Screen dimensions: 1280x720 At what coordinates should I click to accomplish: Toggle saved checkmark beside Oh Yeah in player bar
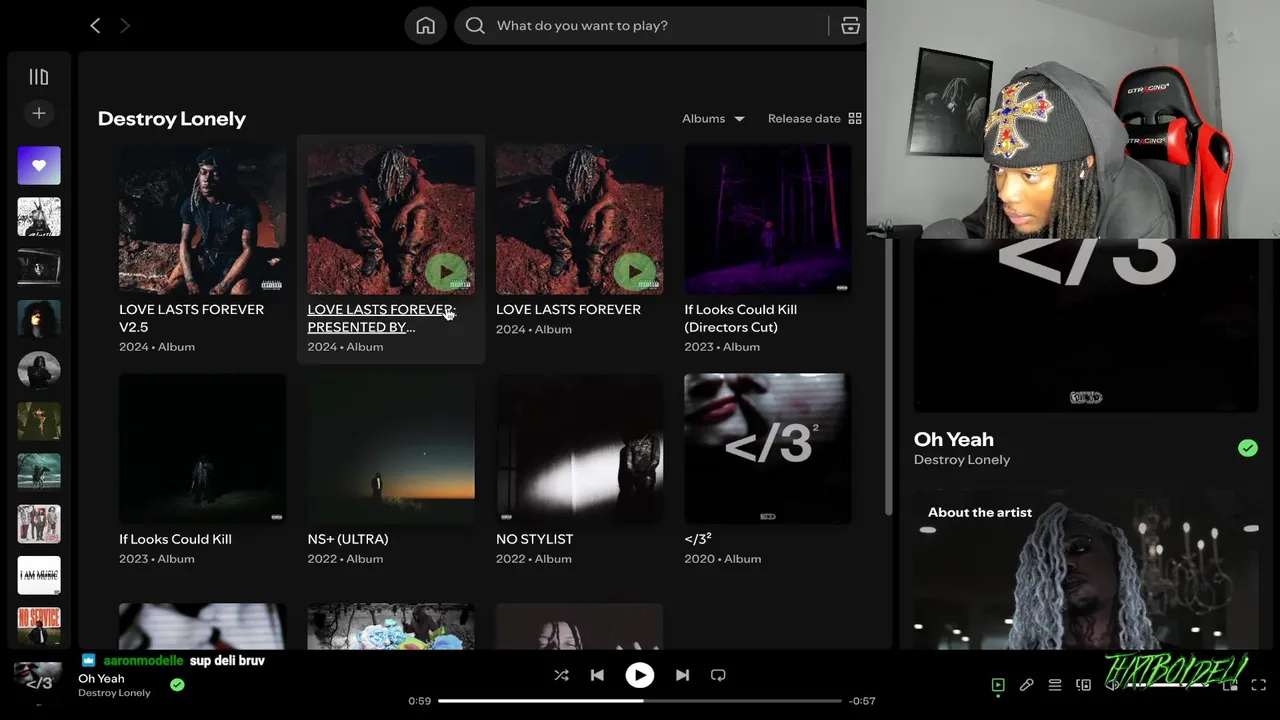[177, 685]
